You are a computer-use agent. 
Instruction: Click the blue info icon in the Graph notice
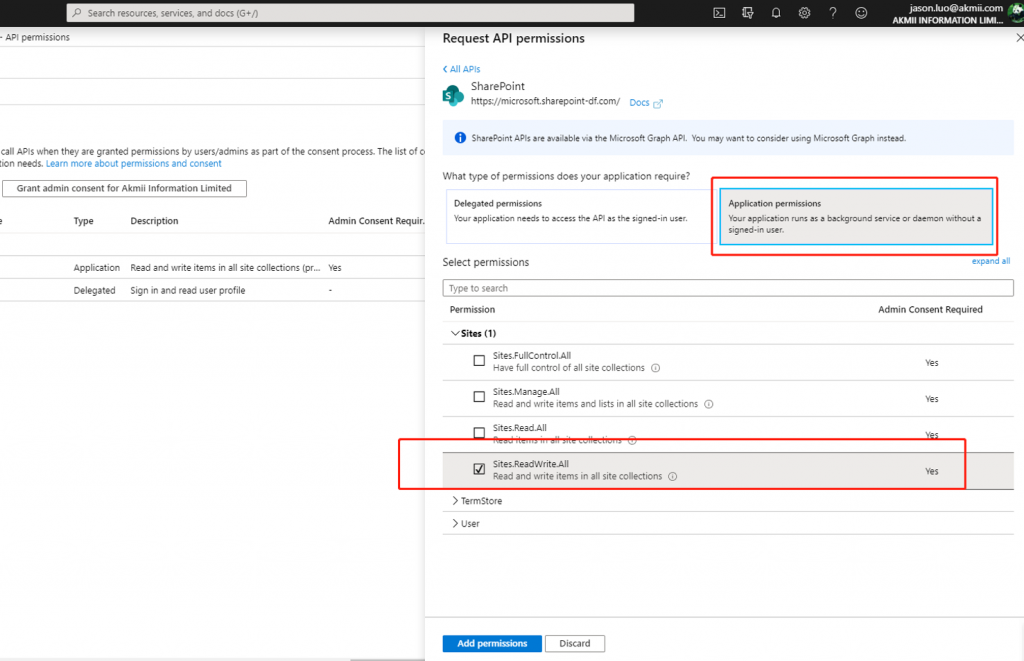point(460,138)
